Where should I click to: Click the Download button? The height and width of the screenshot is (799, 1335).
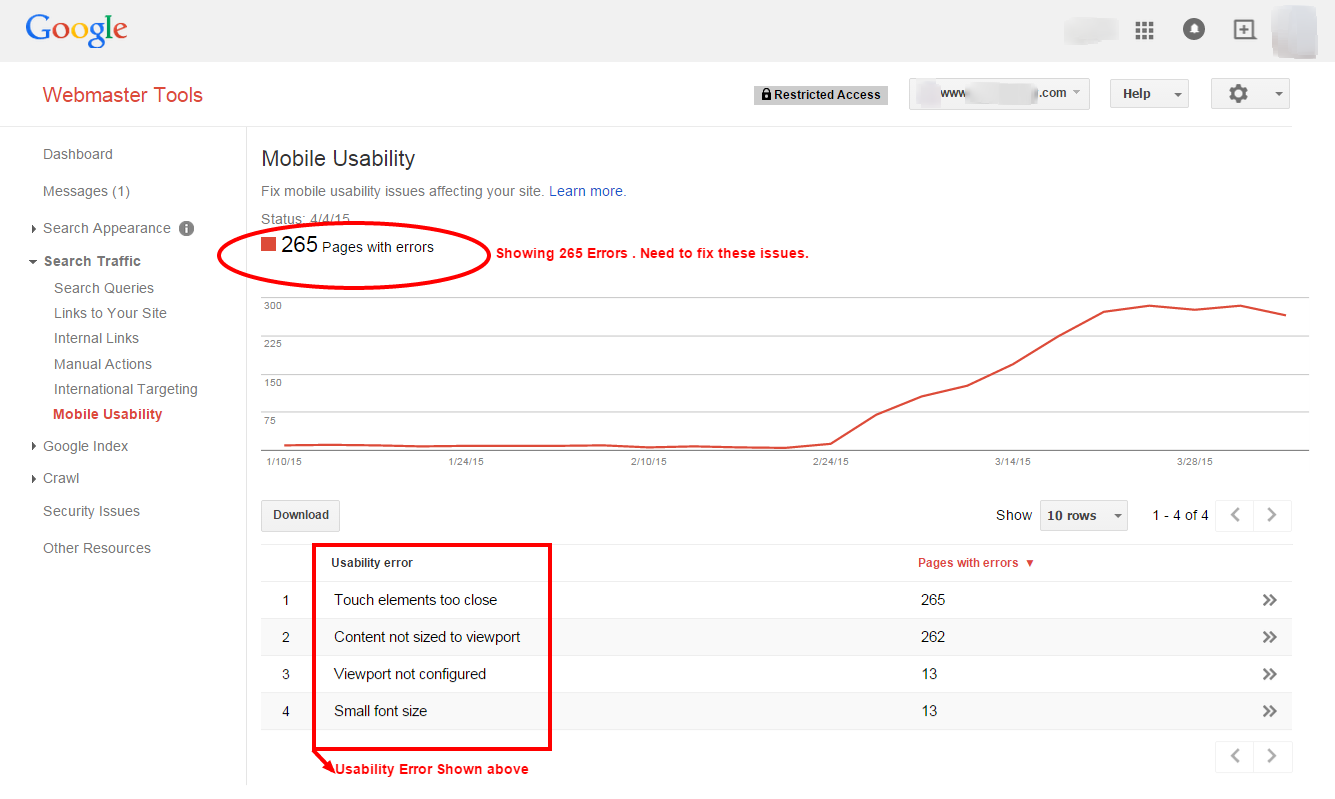click(301, 515)
